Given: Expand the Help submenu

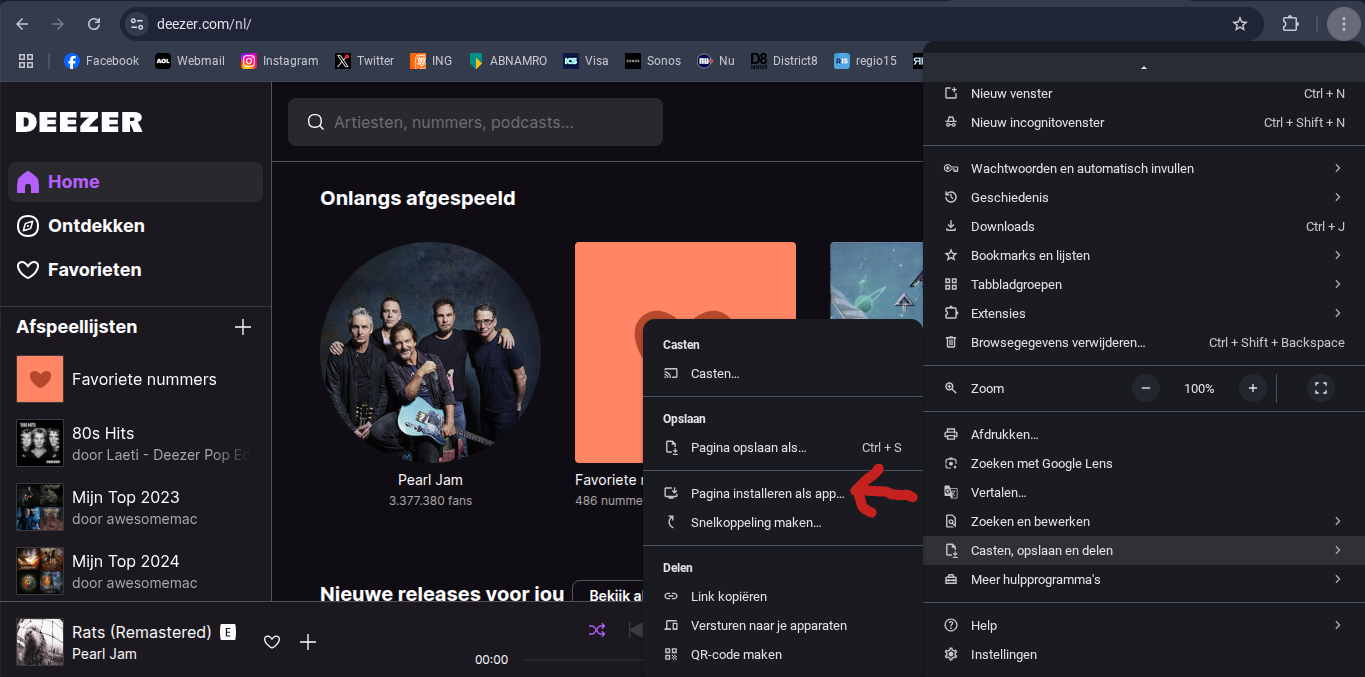Looking at the screenshot, I should coord(1144,626).
